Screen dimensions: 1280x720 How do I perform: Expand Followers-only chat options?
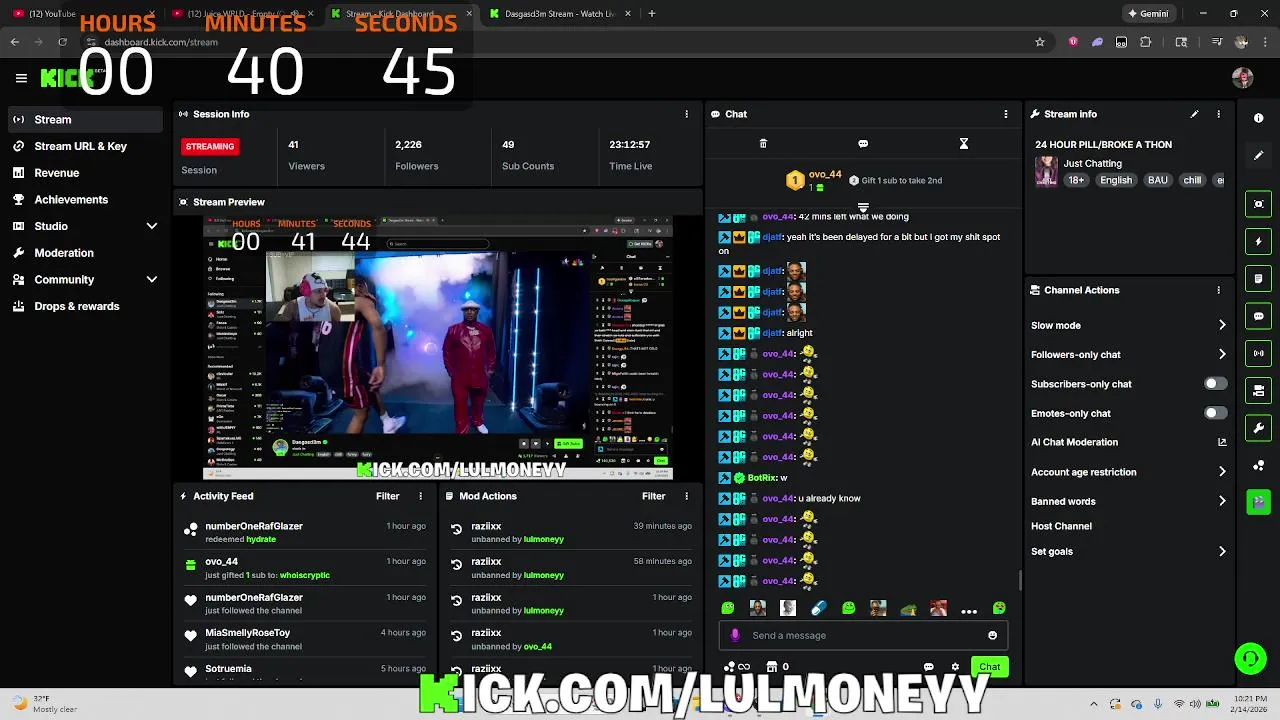tap(1222, 354)
